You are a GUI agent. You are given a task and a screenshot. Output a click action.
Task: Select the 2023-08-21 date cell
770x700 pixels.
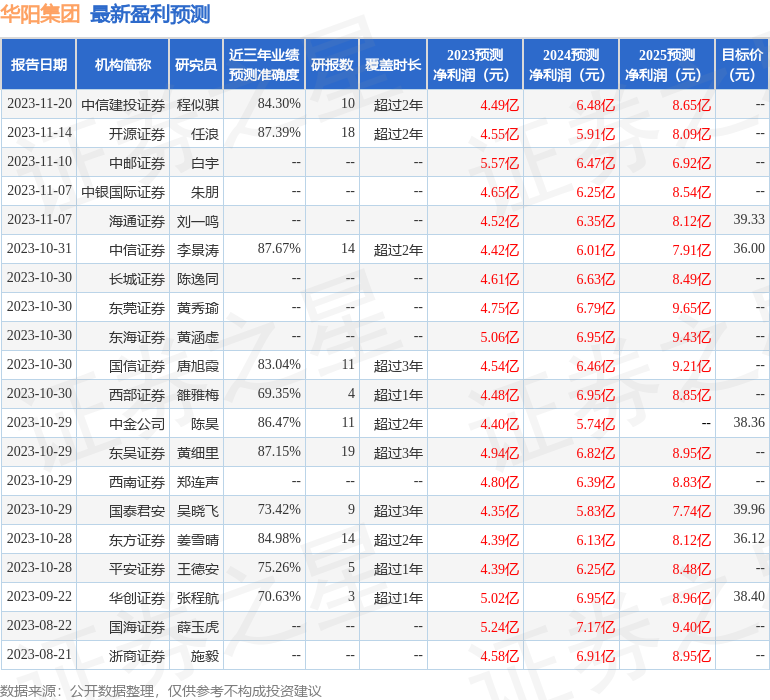click(x=39, y=654)
